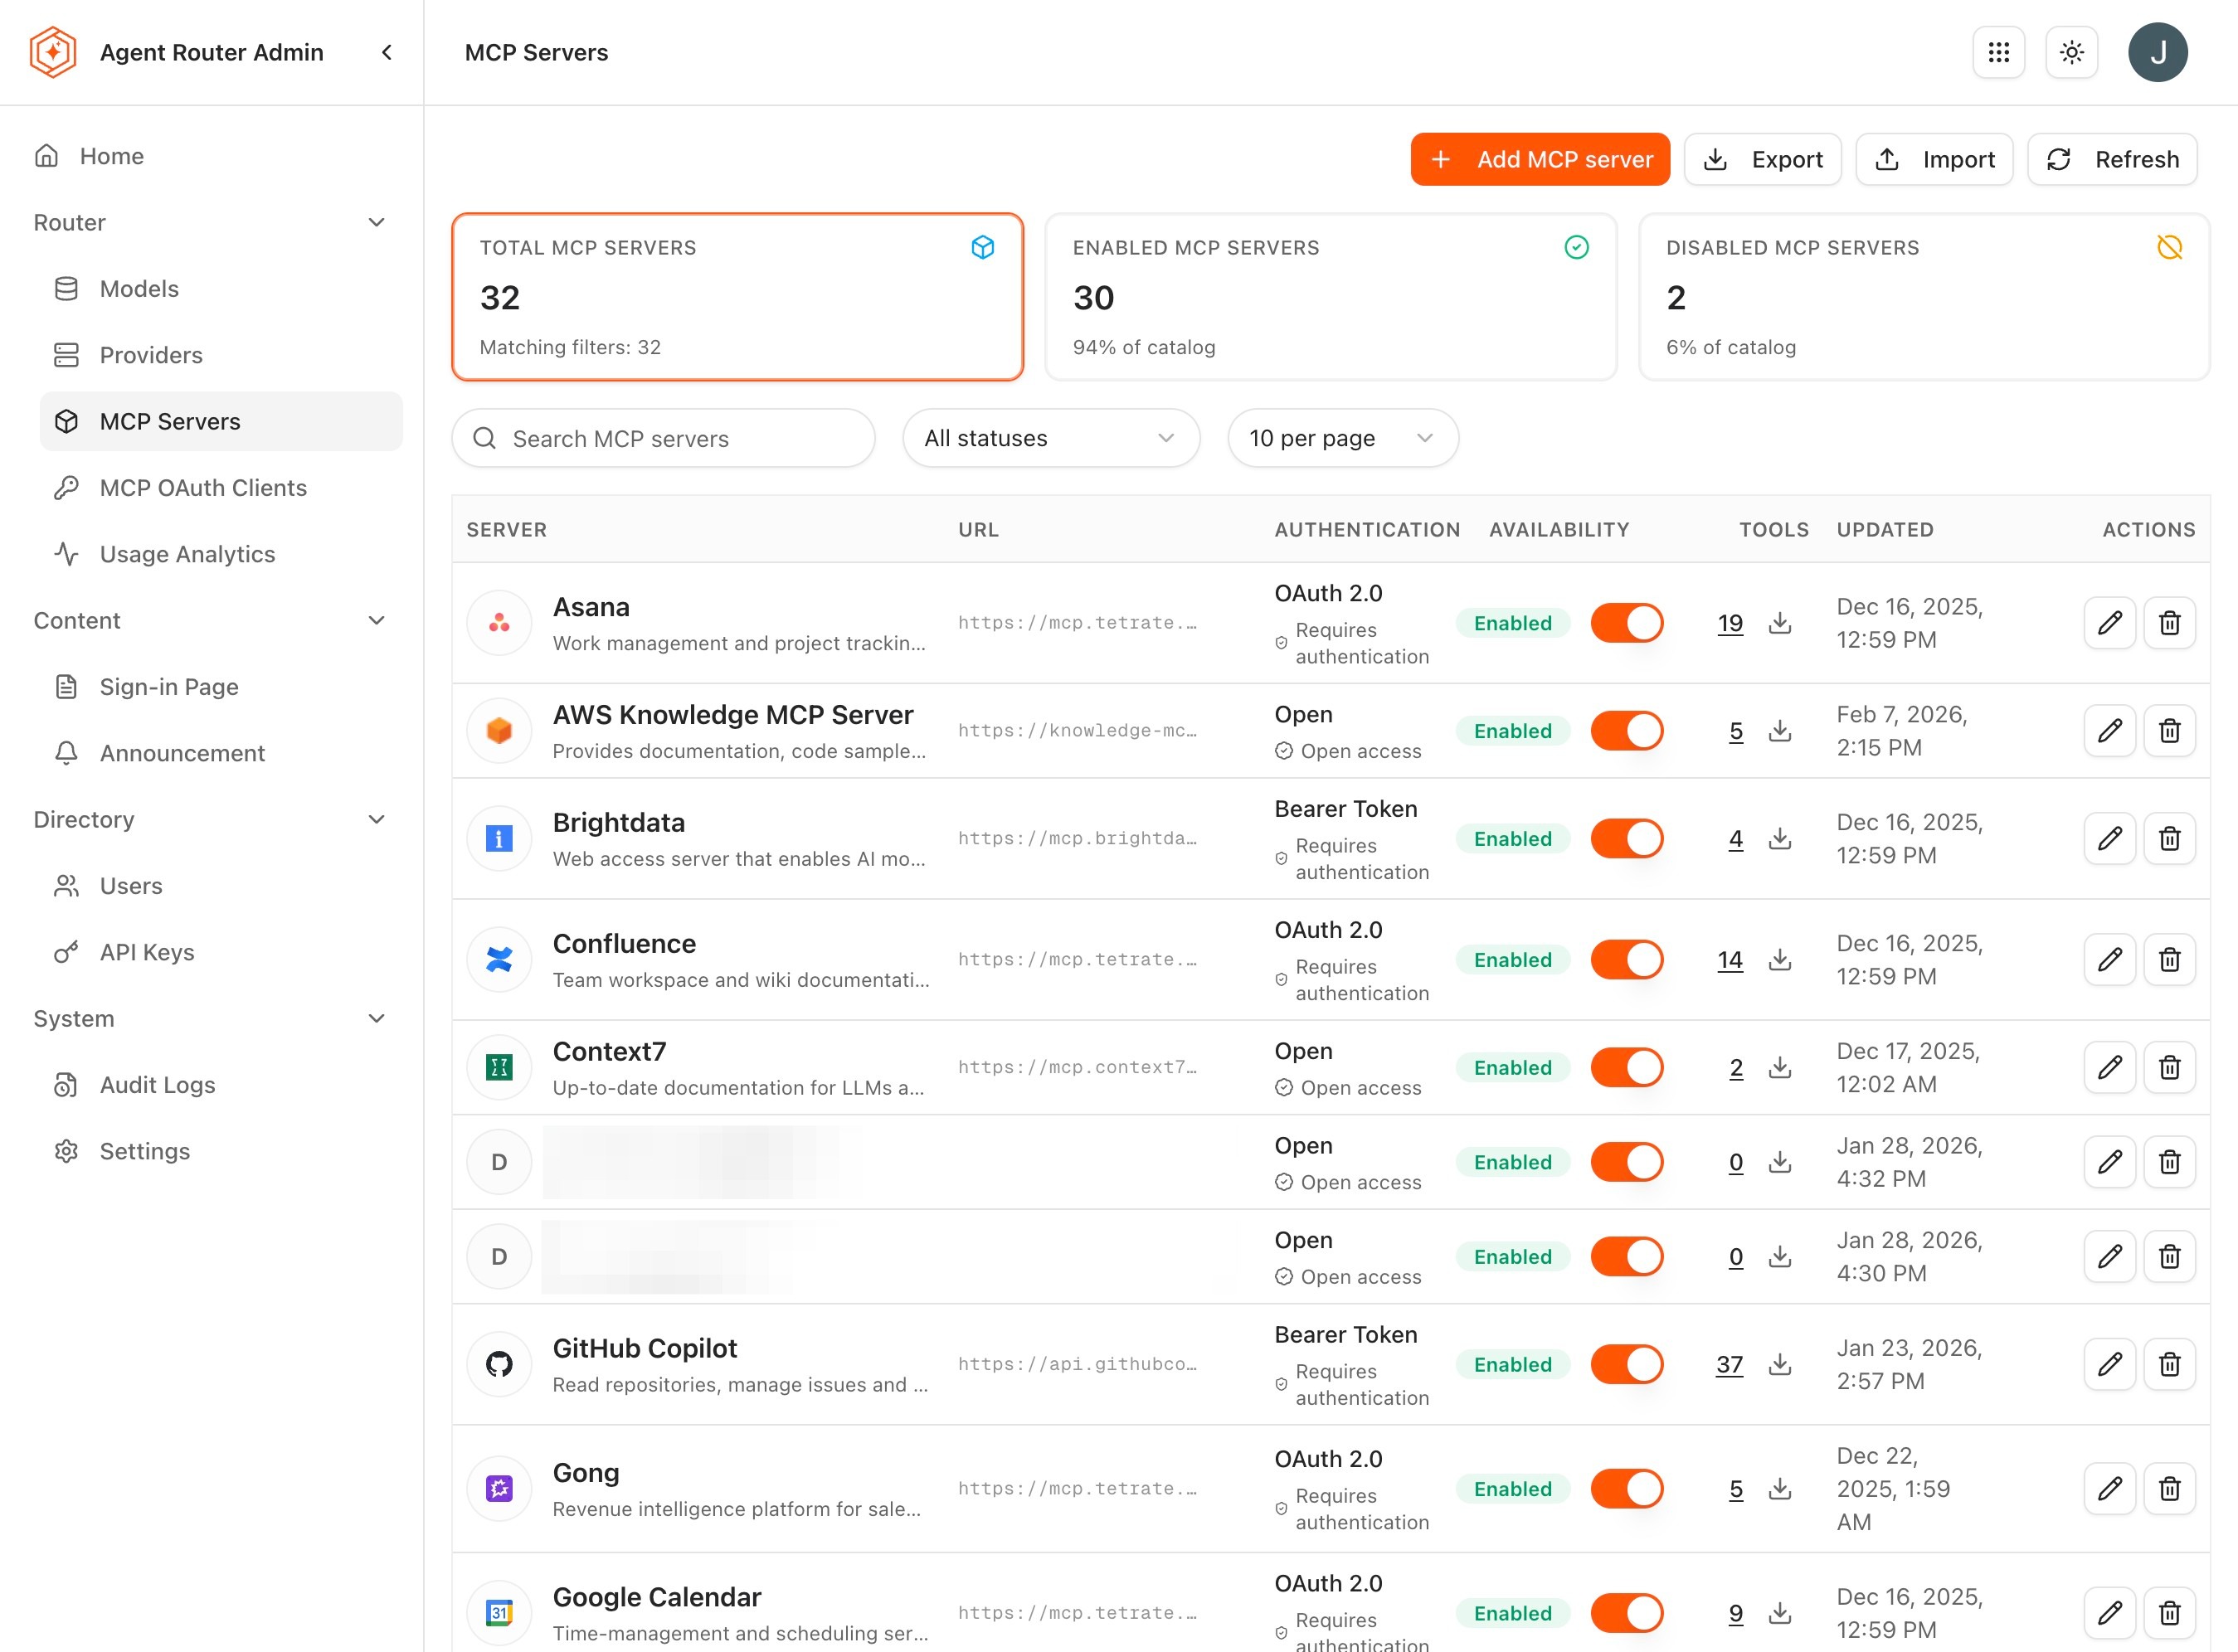Viewport: 2238px width, 1652px height.
Task: Delete the Asana server
Action: [x=2169, y=623]
